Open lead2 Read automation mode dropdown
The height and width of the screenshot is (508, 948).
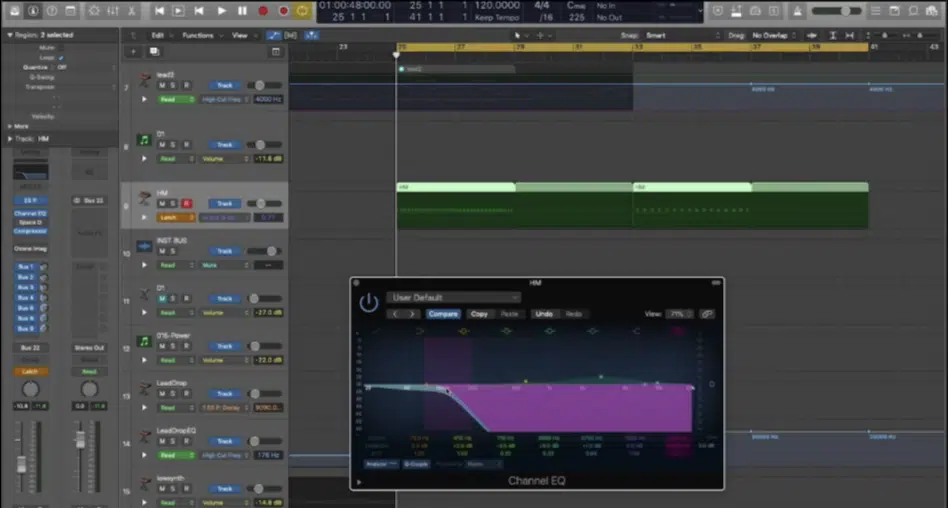pos(177,99)
